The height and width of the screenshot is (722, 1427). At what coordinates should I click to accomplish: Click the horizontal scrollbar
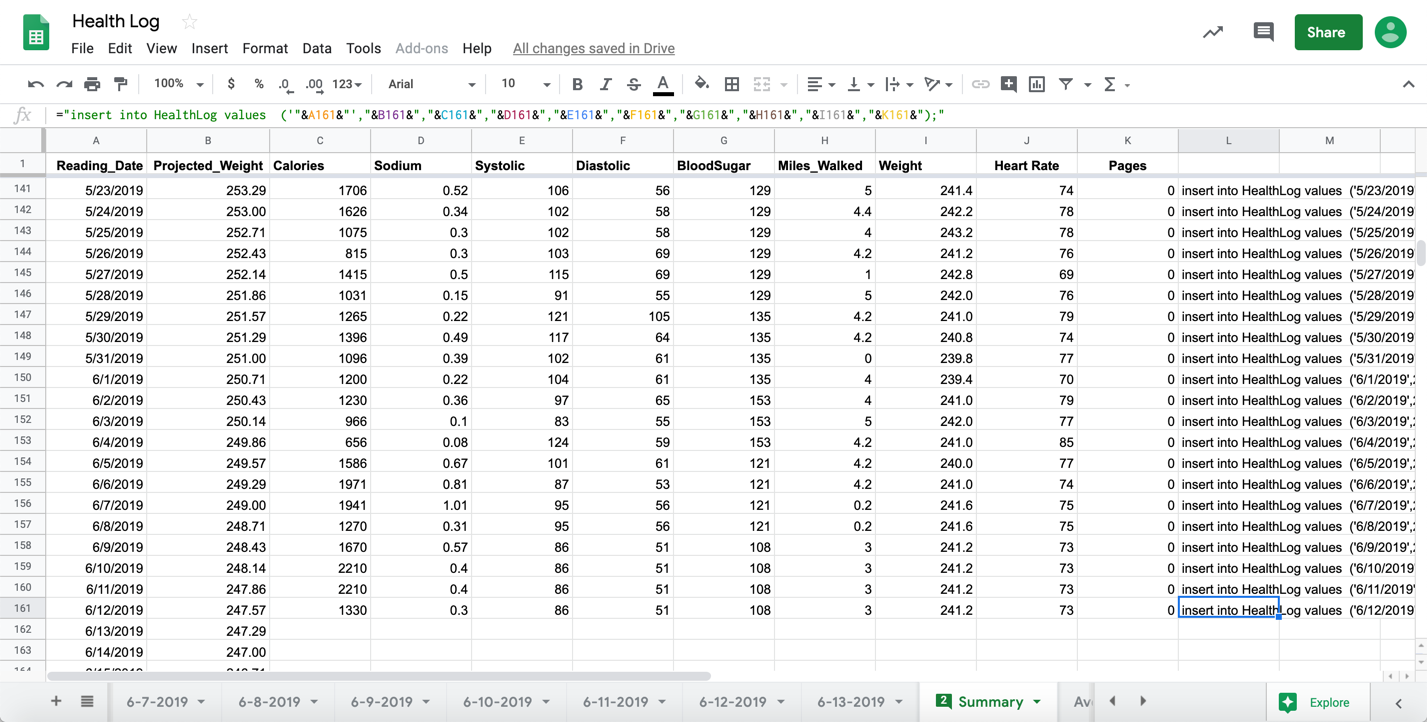tap(378, 676)
